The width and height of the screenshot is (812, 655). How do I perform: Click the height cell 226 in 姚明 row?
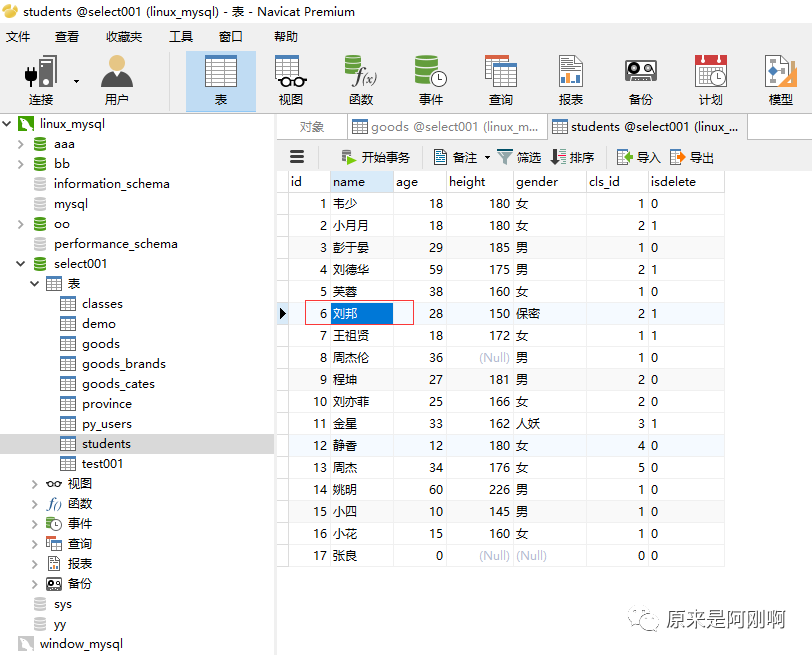click(480, 490)
